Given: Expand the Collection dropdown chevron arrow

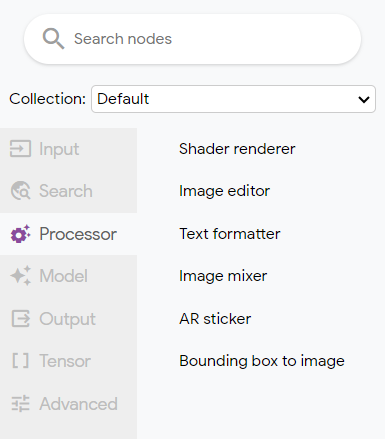Looking at the screenshot, I should tap(364, 99).
